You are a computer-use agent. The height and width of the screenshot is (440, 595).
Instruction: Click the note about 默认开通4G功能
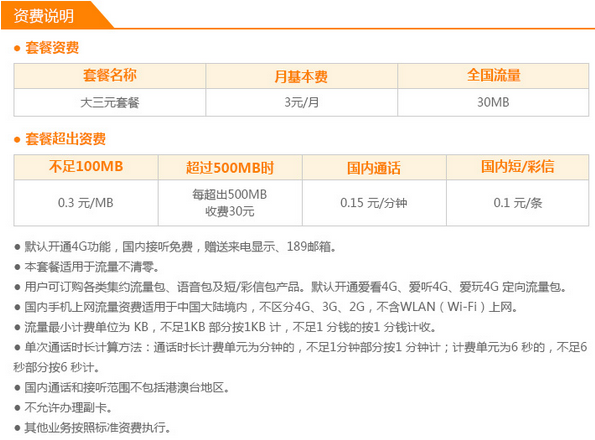pos(181,247)
